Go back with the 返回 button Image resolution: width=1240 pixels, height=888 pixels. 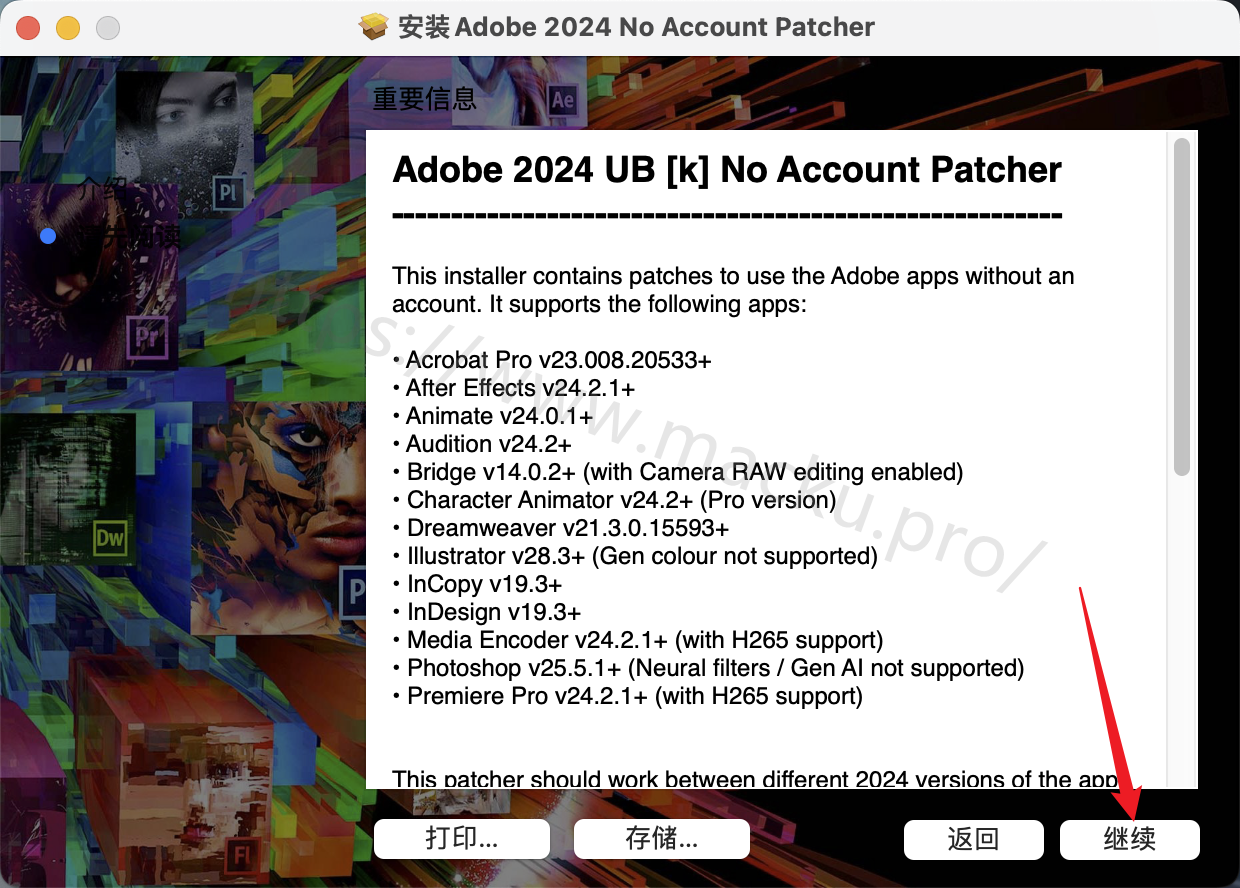pyautogui.click(x=974, y=839)
